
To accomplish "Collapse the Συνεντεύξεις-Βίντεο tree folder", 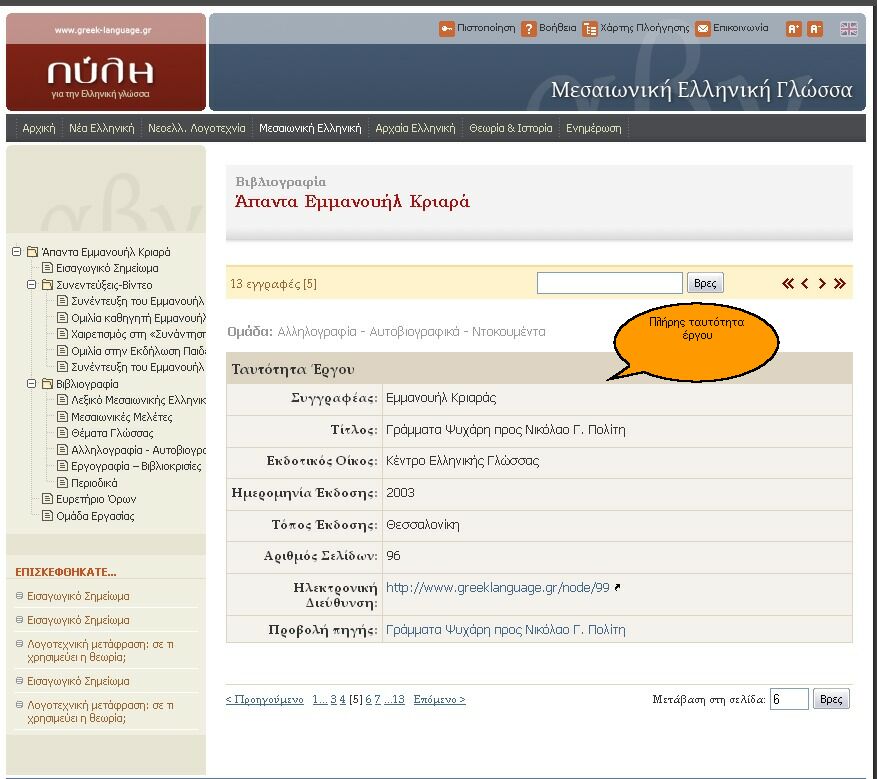I will 32,285.
